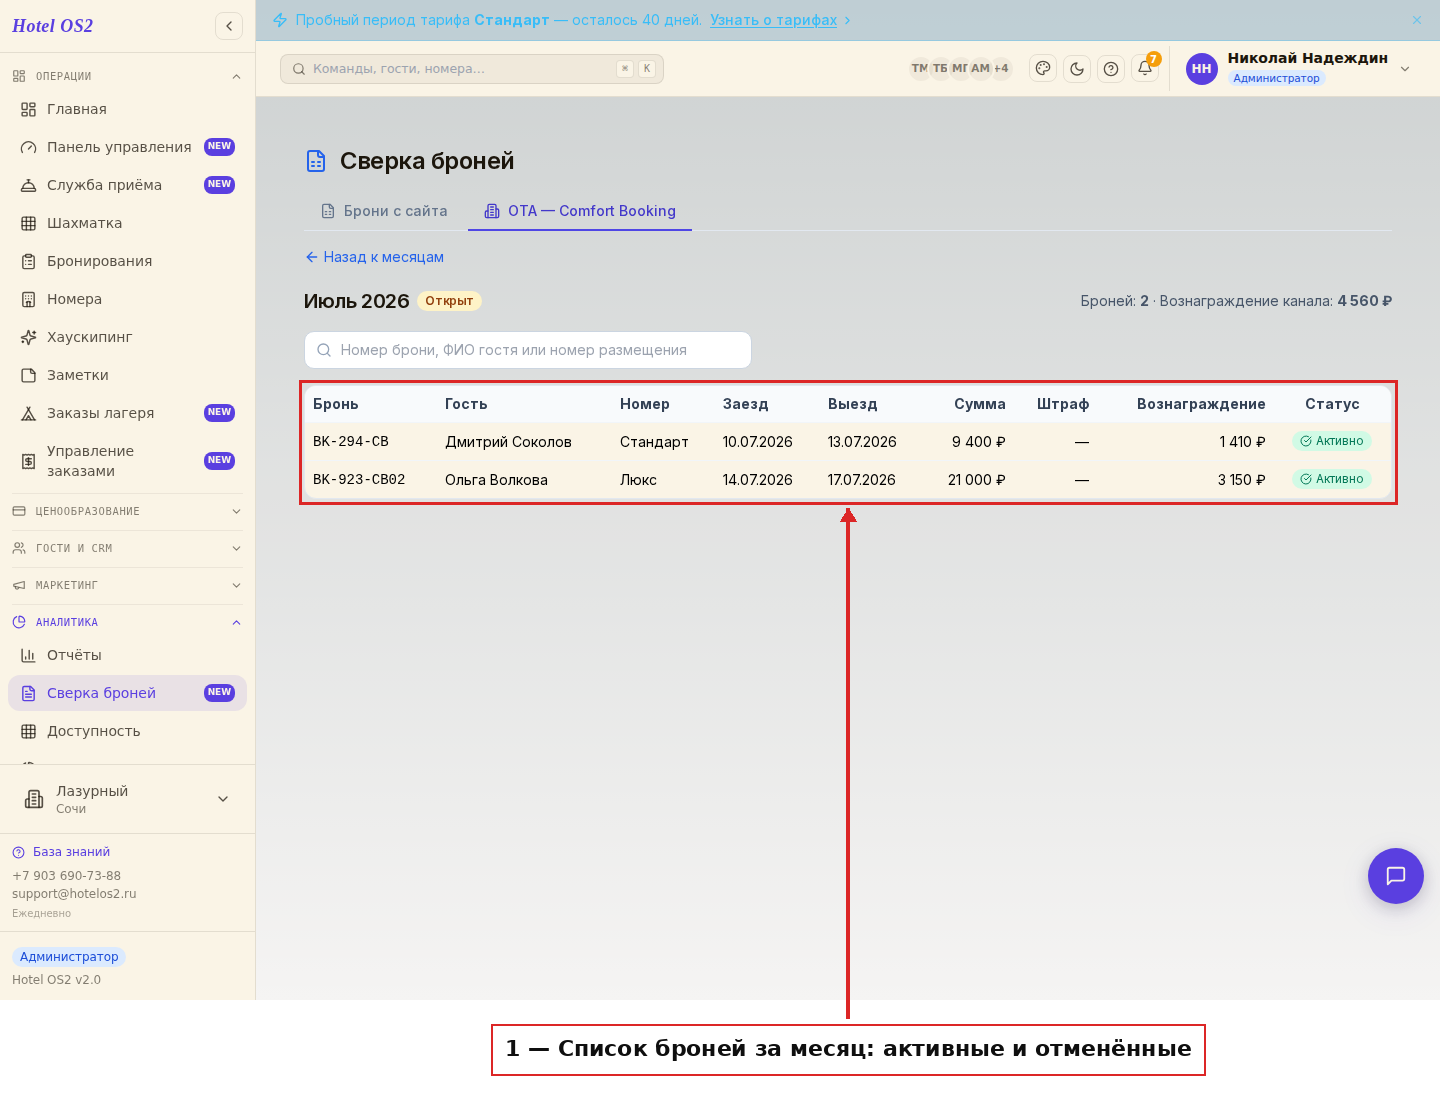Click the Доступность grid icon
The image size is (1440, 1099).
click(29, 731)
